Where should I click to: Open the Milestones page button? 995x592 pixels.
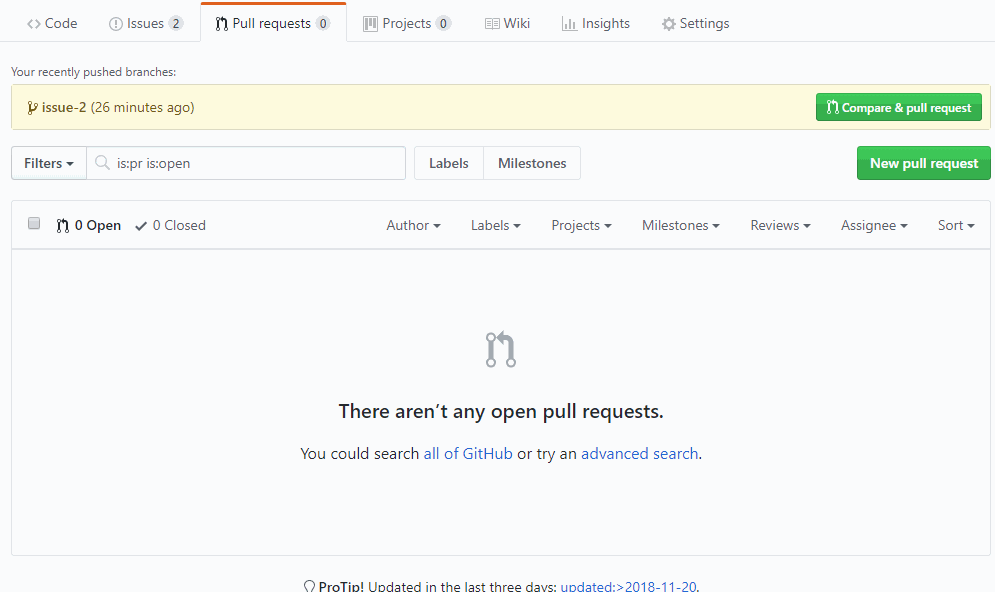point(531,163)
